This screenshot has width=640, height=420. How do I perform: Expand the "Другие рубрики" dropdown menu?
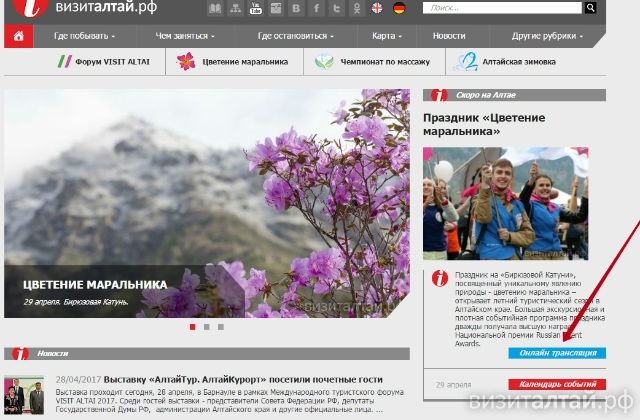[x=546, y=36]
